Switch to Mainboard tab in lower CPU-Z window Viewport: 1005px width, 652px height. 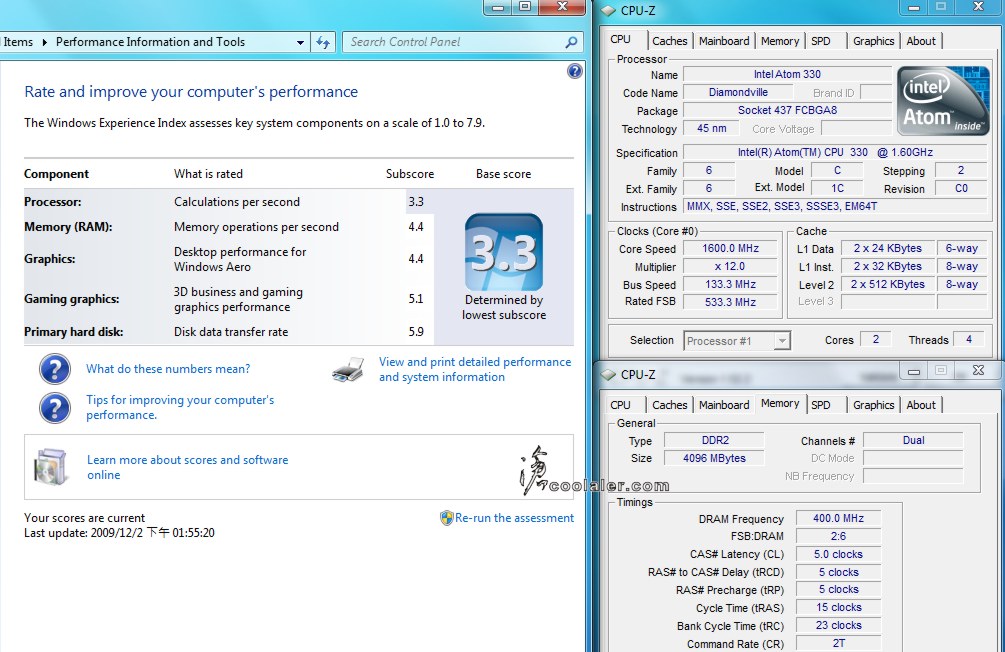(724, 405)
